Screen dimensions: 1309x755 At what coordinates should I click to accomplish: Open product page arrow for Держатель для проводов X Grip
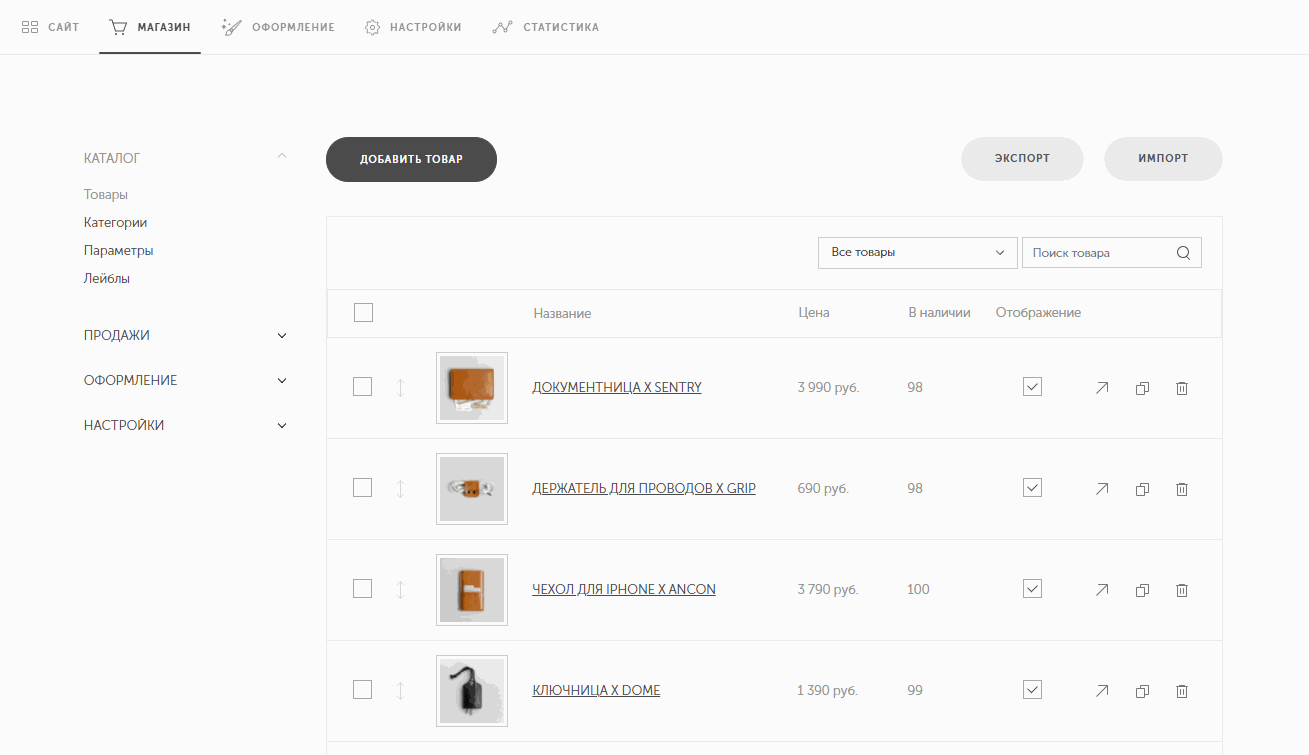click(x=1102, y=489)
